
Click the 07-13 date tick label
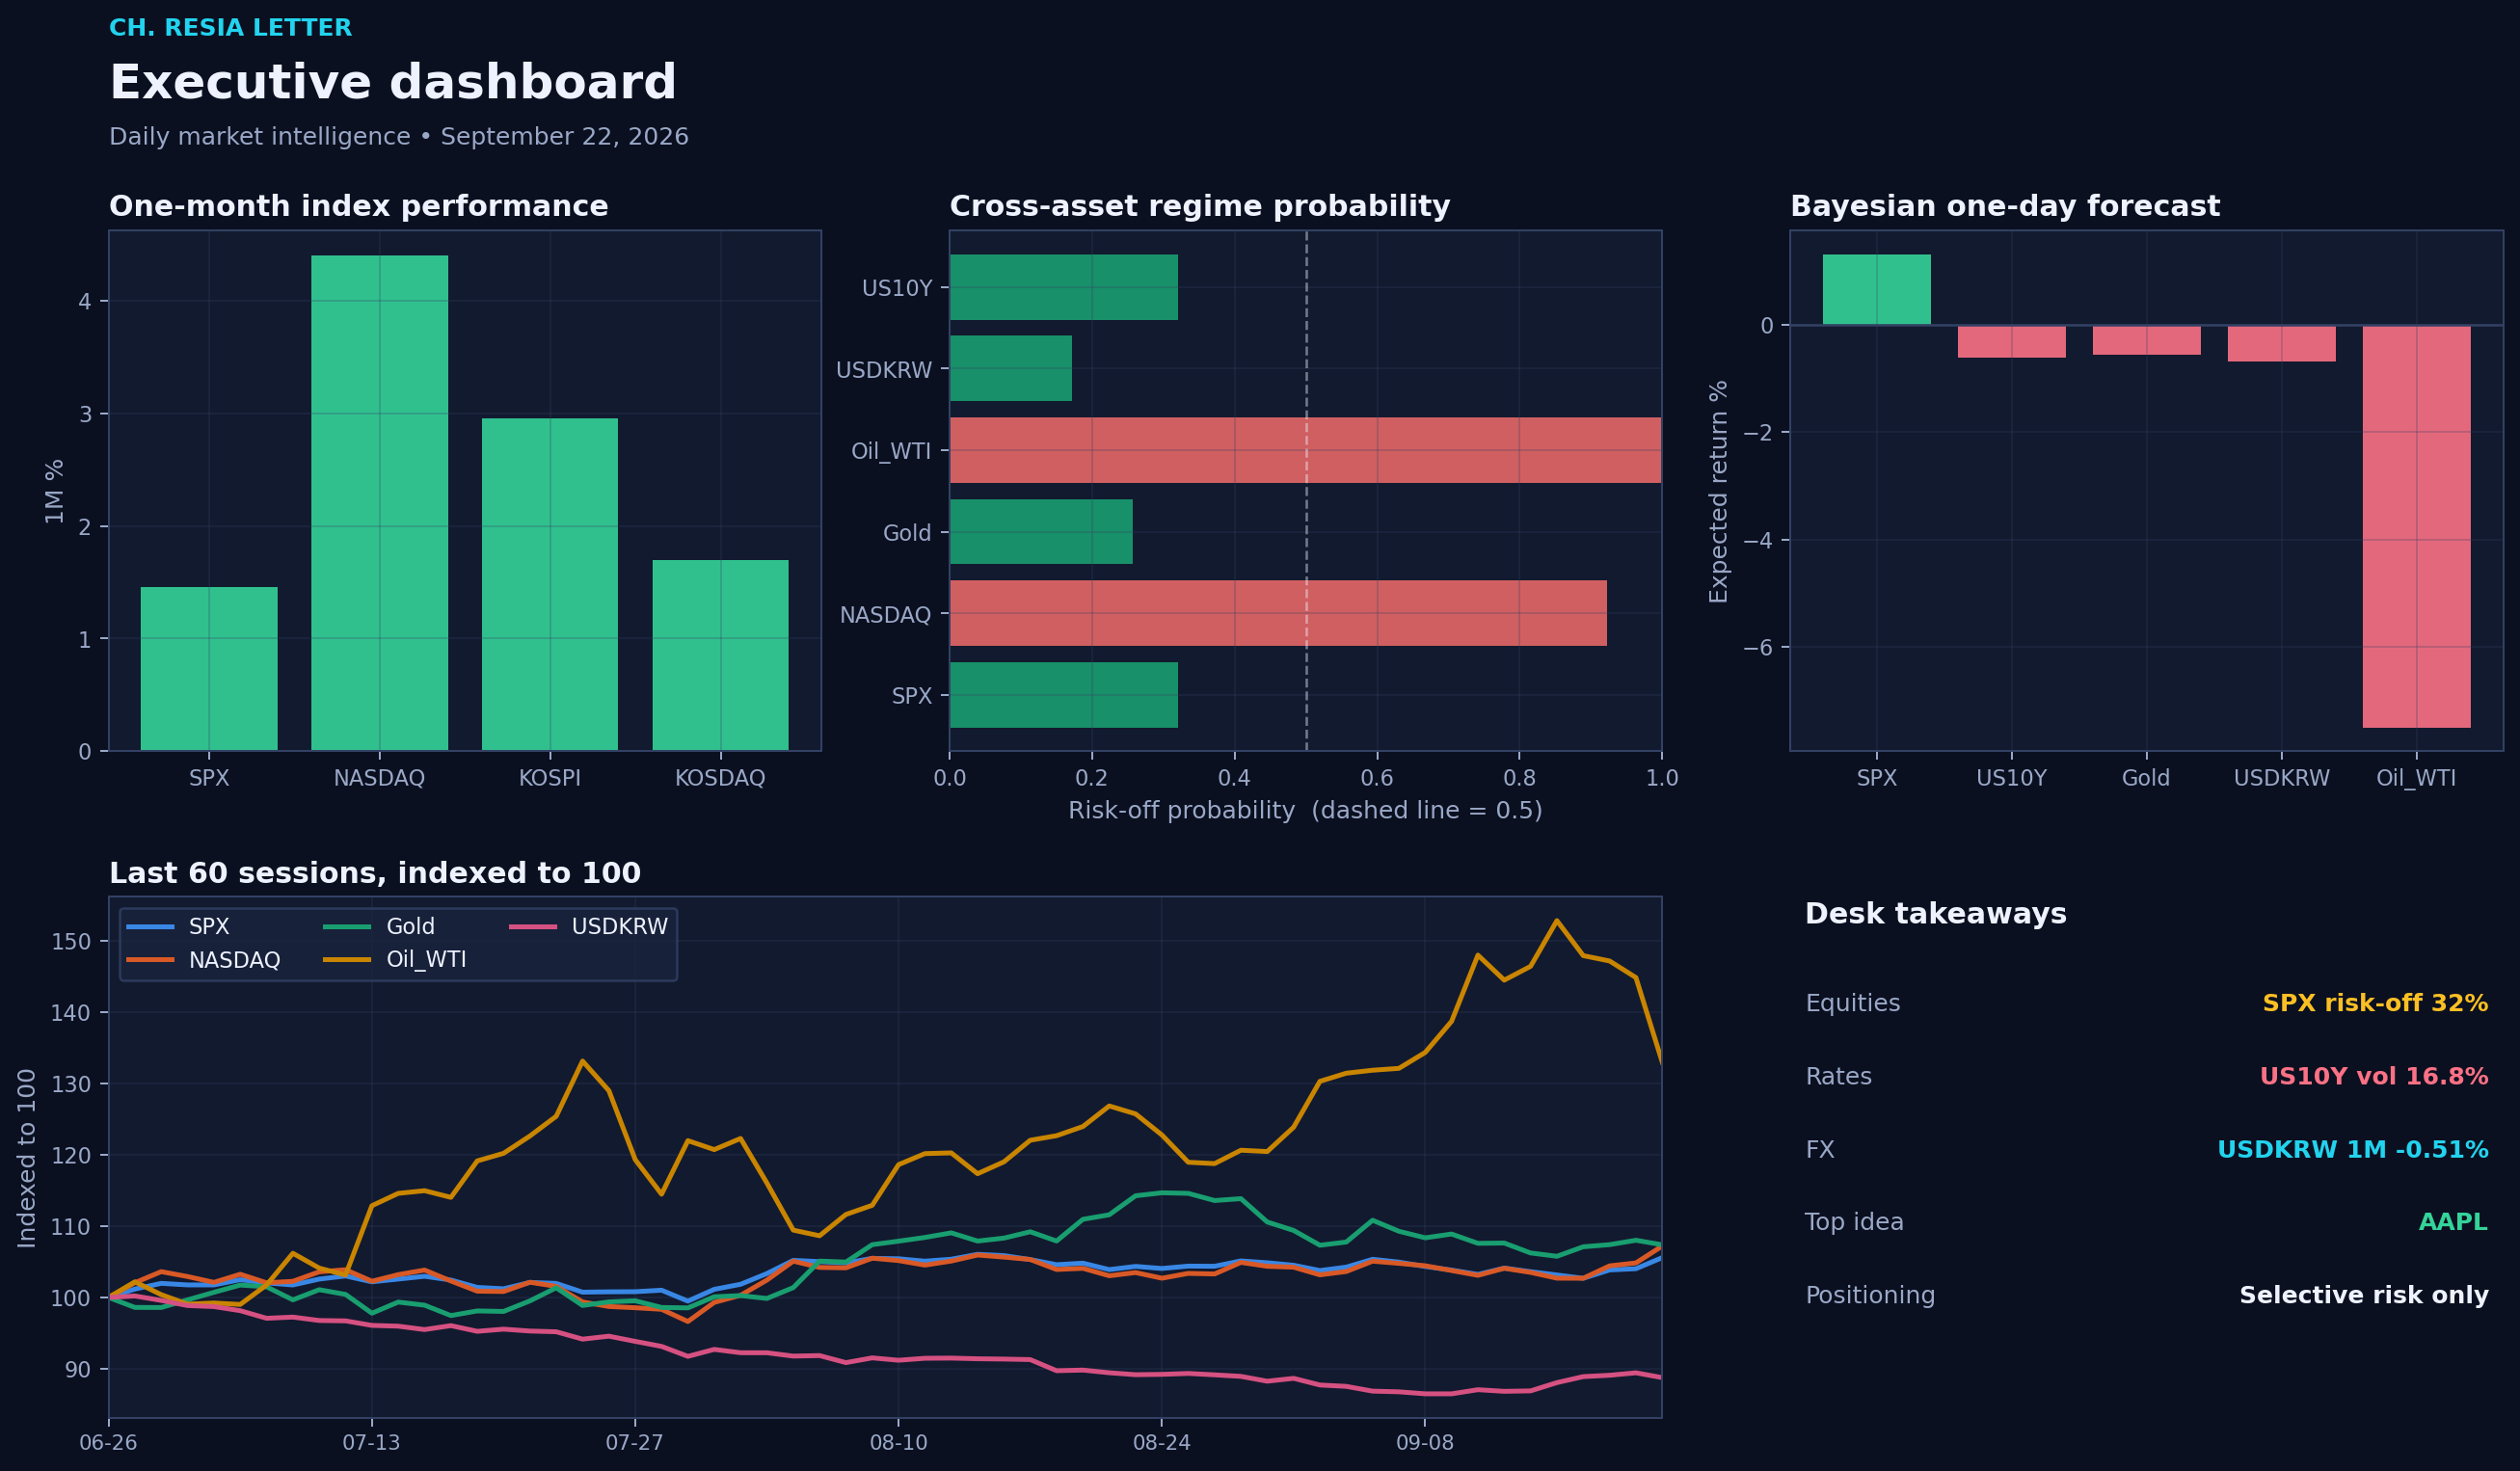(x=371, y=1443)
